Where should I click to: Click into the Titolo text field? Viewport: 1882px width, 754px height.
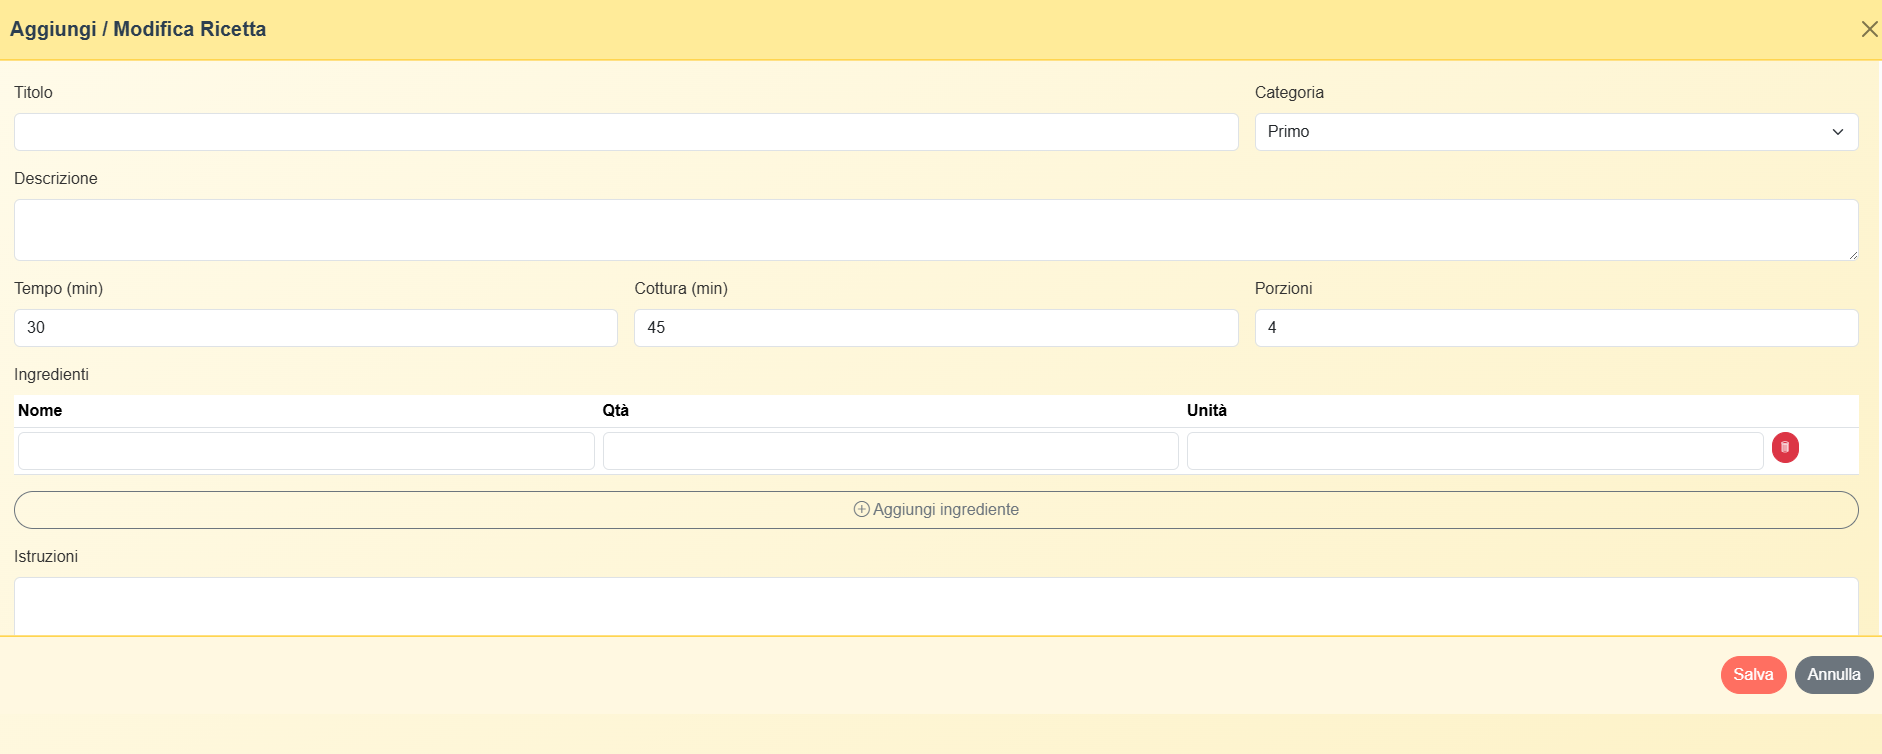pyautogui.click(x=626, y=132)
